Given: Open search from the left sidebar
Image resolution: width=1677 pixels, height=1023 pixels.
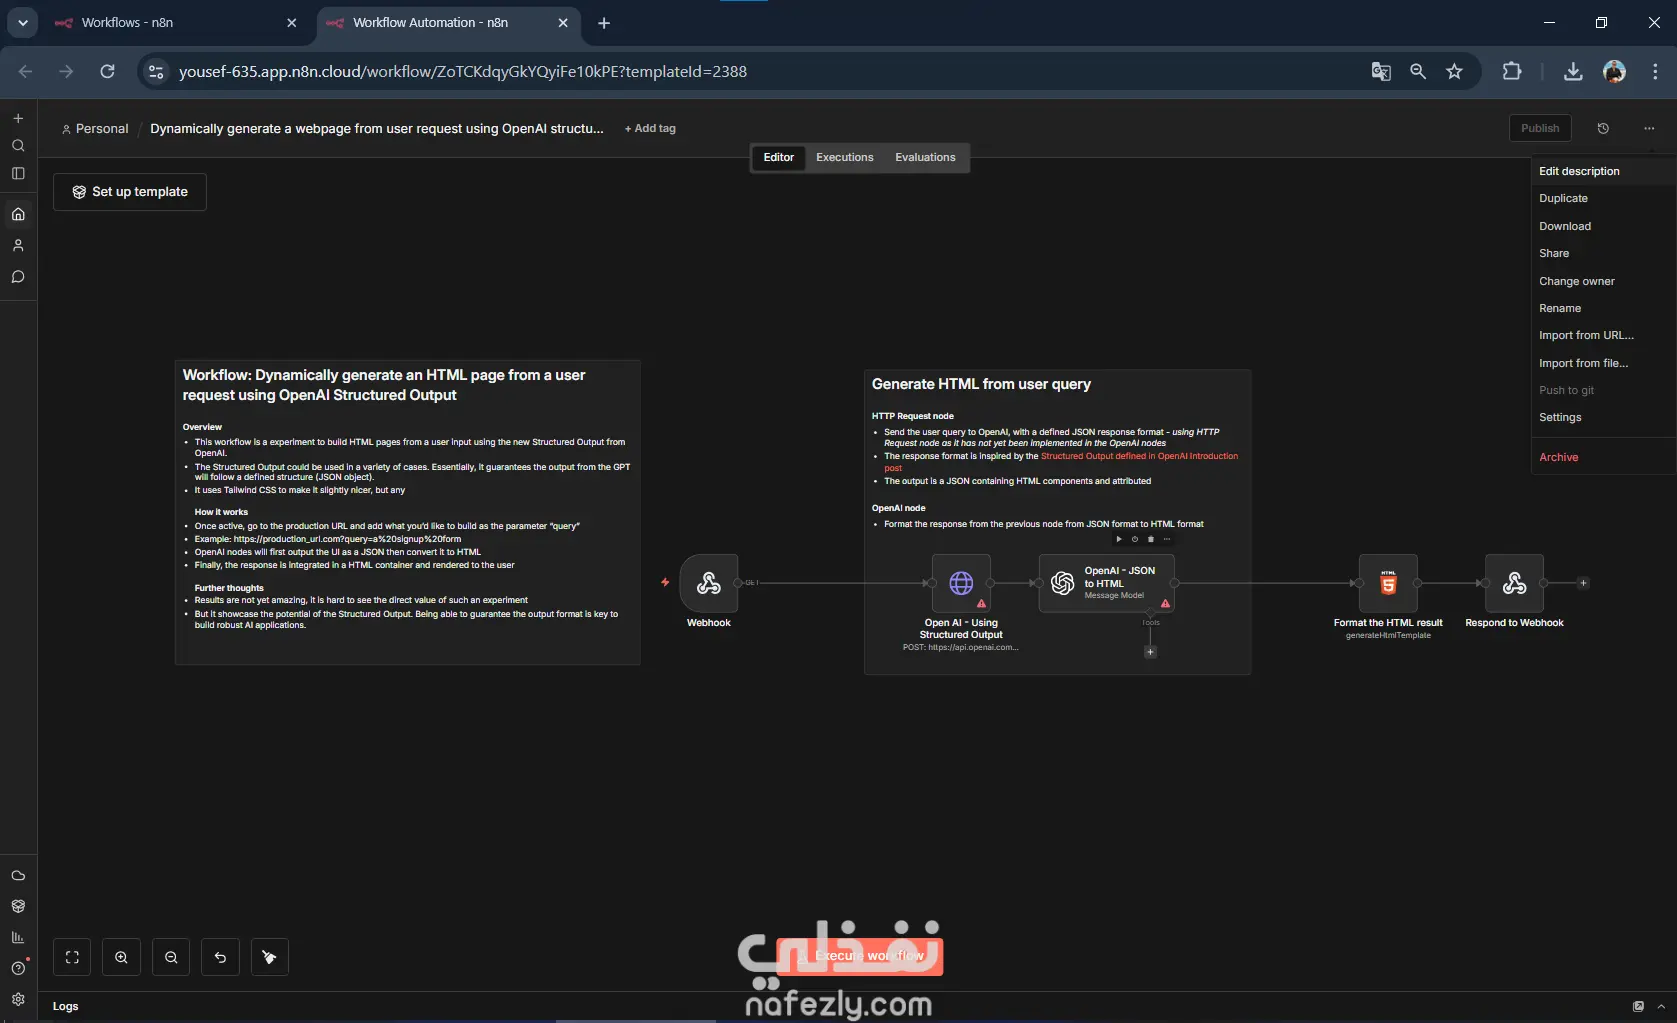Looking at the screenshot, I should coord(18,146).
